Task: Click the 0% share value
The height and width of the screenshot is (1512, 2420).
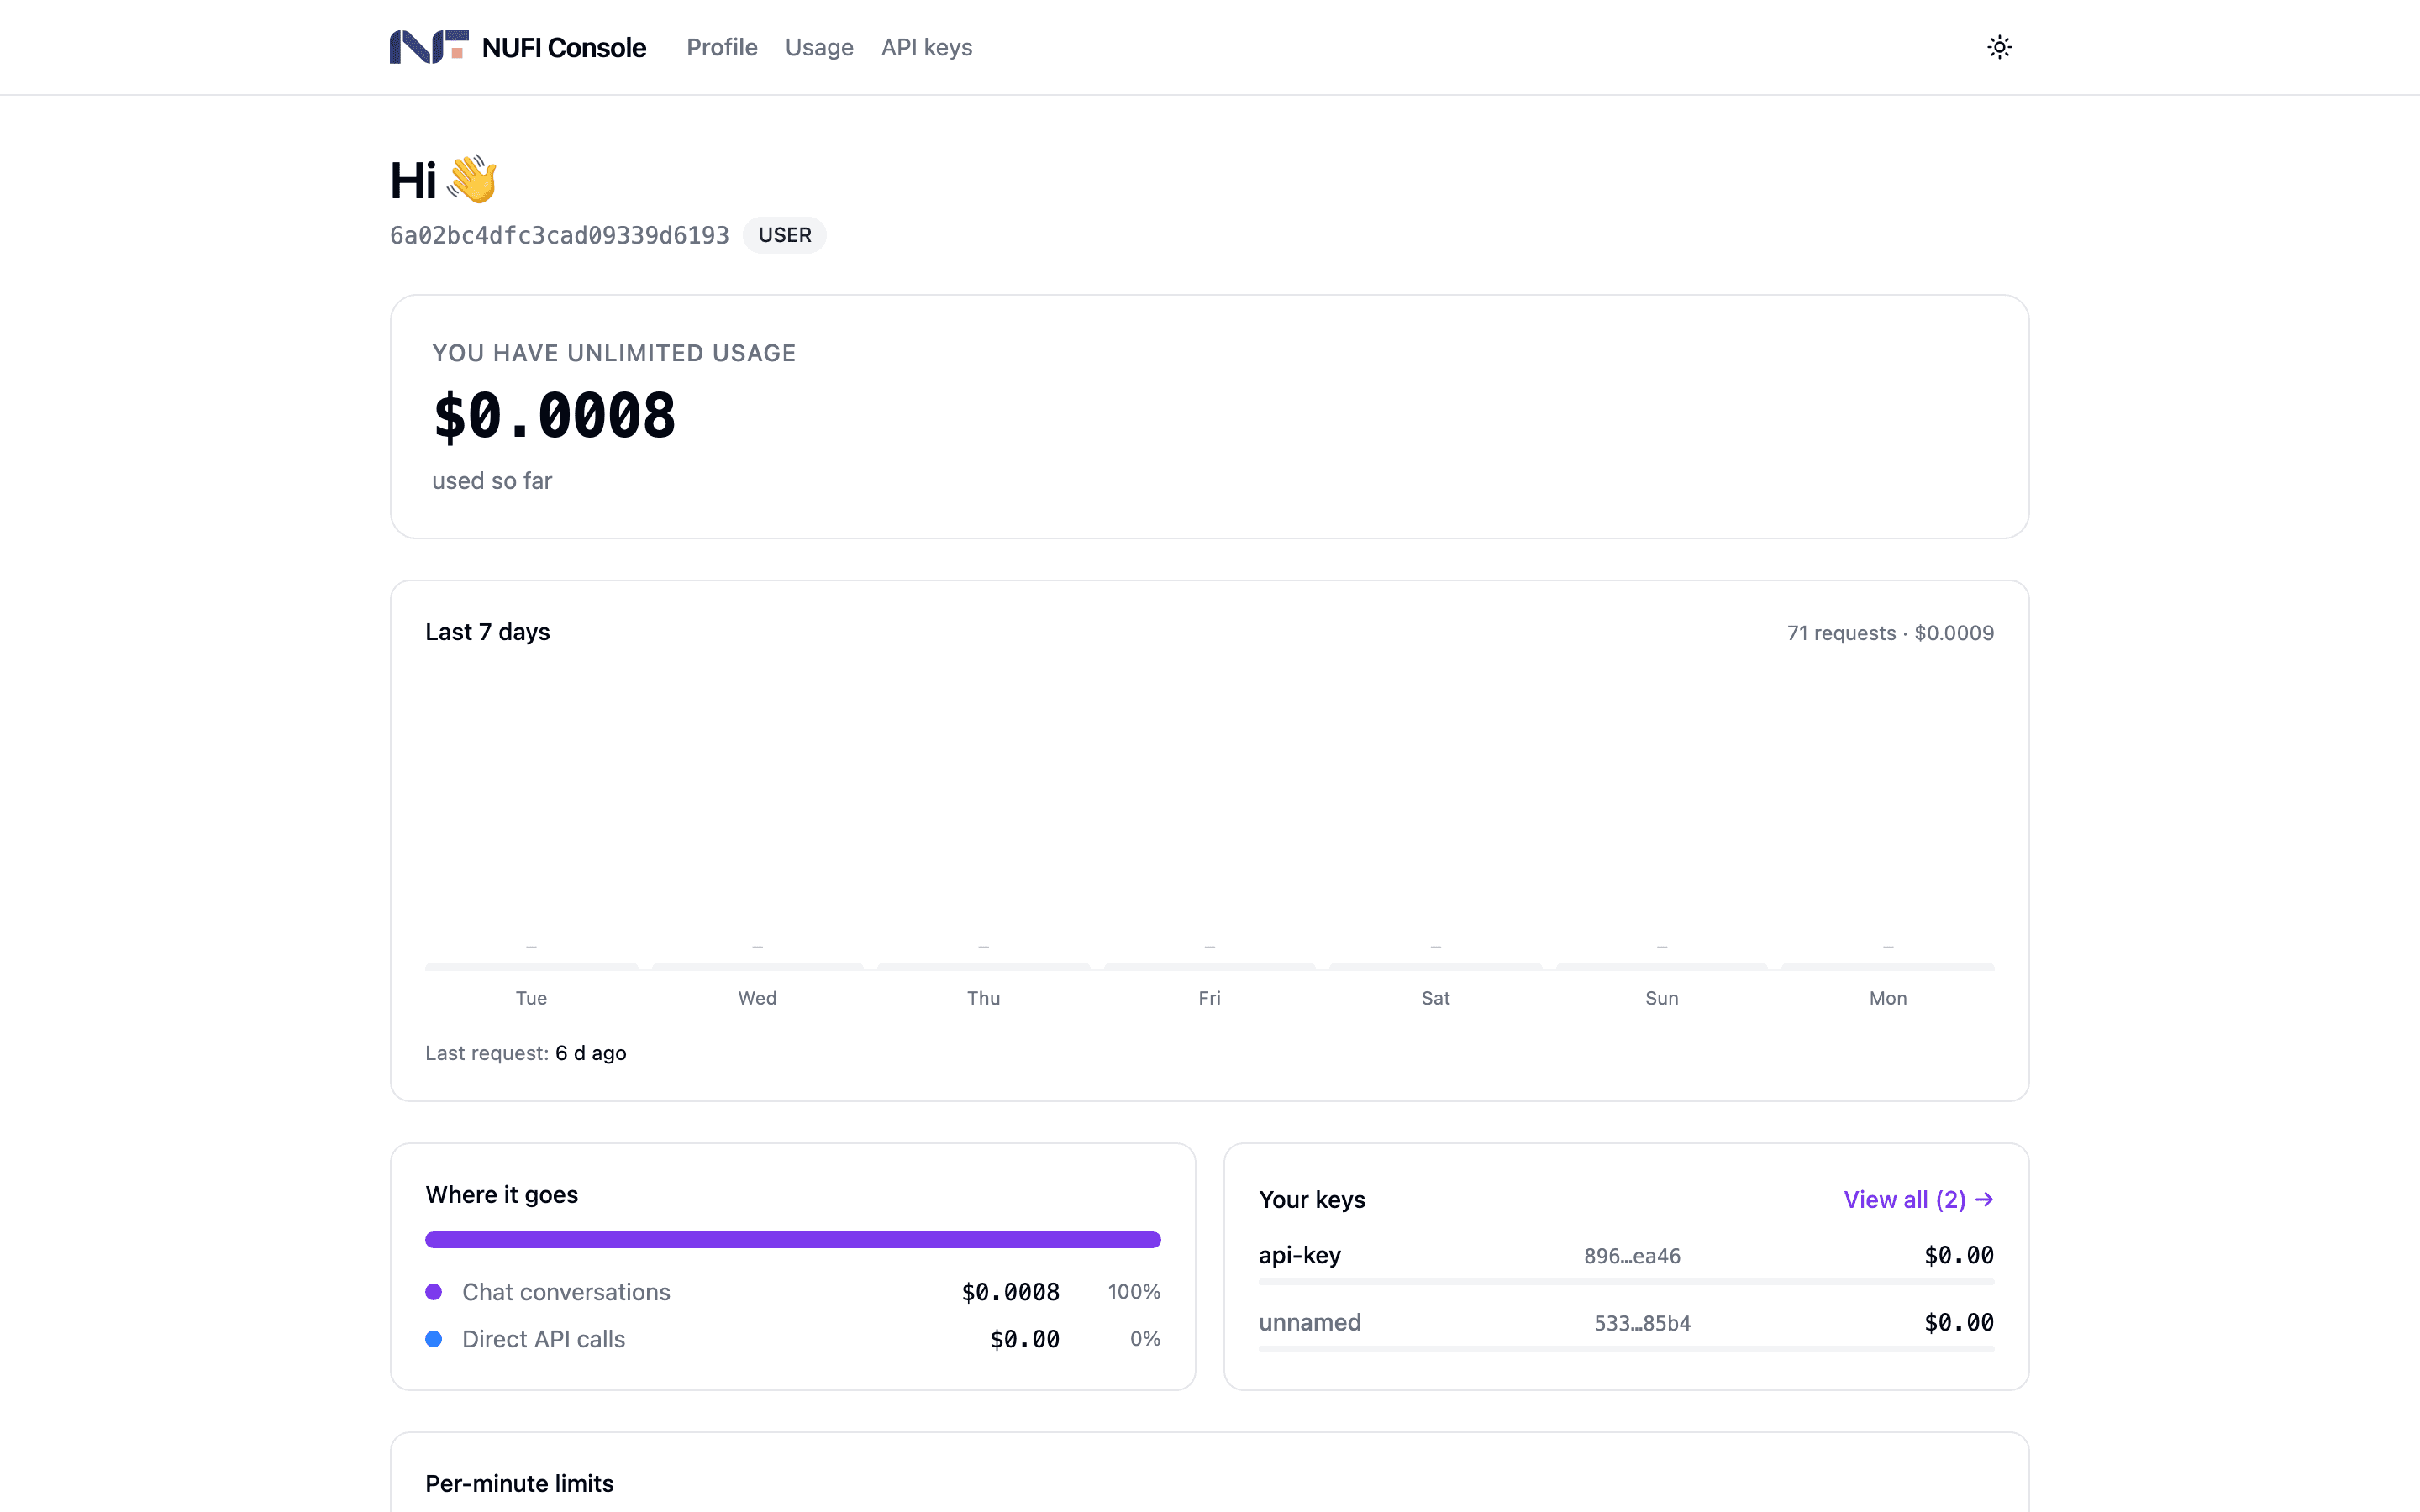Action: pos(1145,1339)
